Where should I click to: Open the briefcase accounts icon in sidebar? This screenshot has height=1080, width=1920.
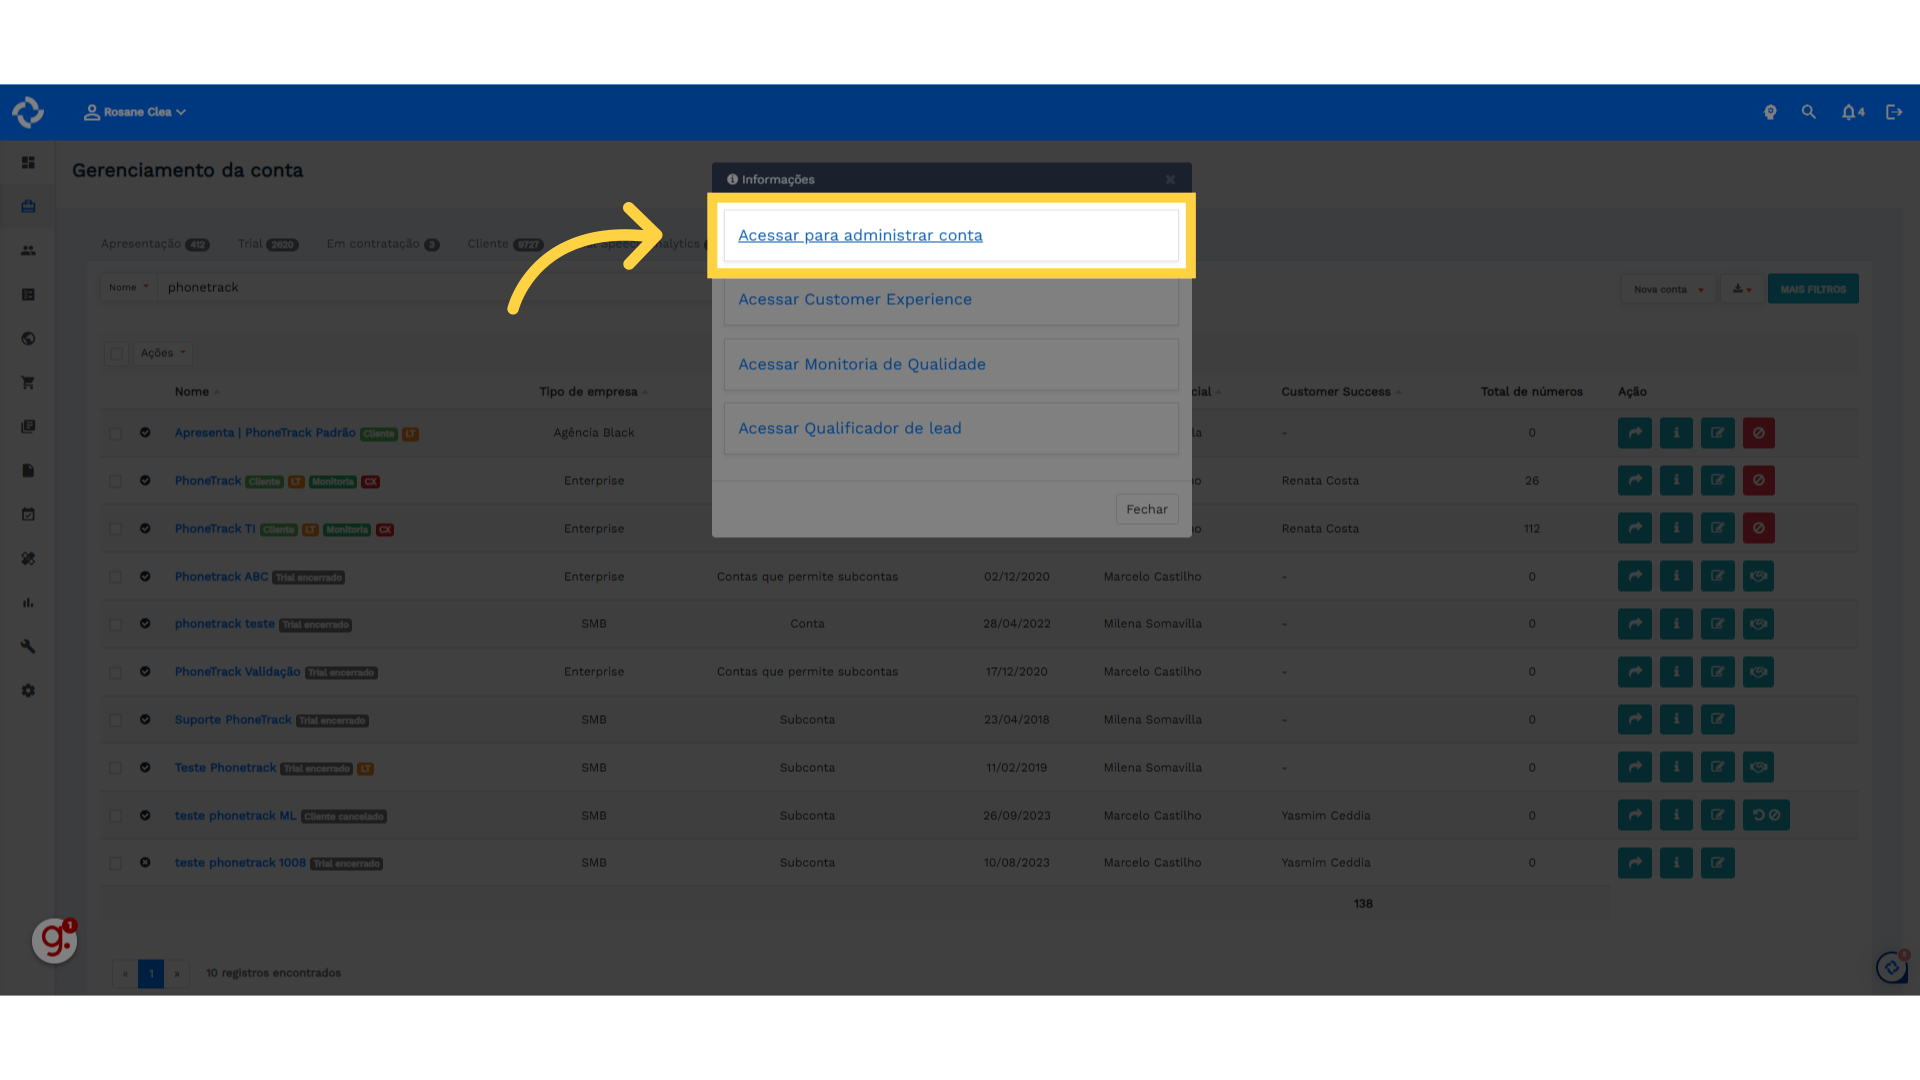point(28,206)
